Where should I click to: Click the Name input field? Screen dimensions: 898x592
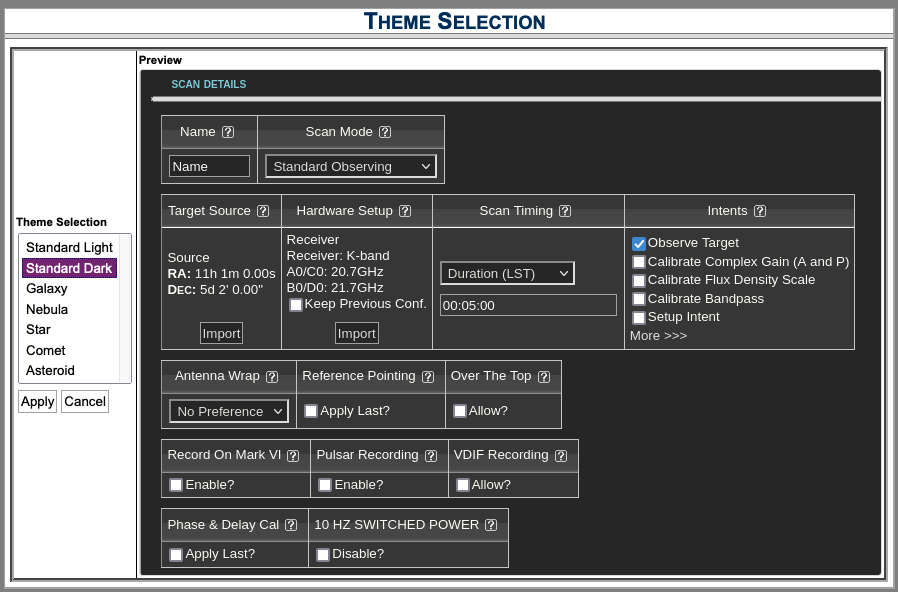pyautogui.click(x=208, y=166)
